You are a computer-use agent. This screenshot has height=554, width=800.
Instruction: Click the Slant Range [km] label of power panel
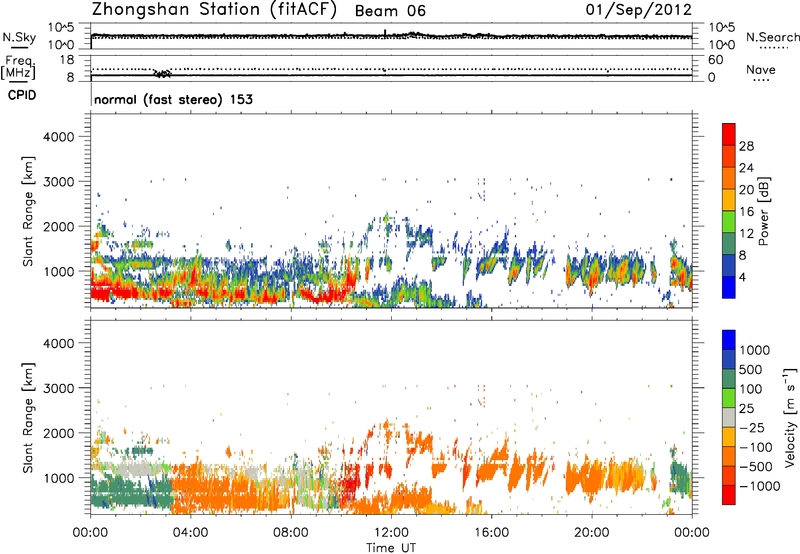[x=28, y=211]
